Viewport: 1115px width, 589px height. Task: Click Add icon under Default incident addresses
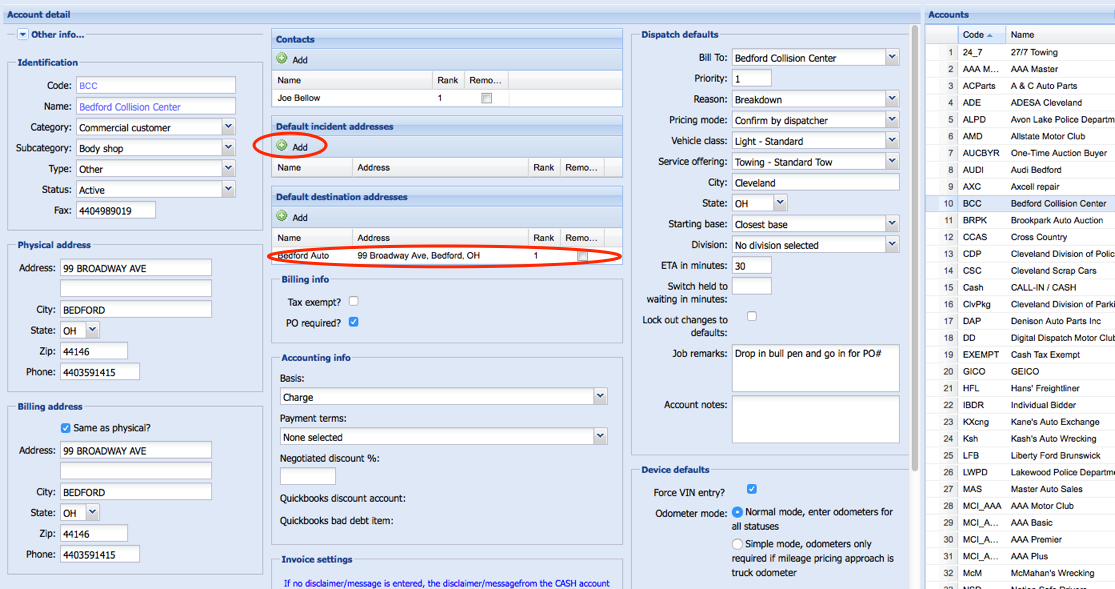(x=282, y=147)
